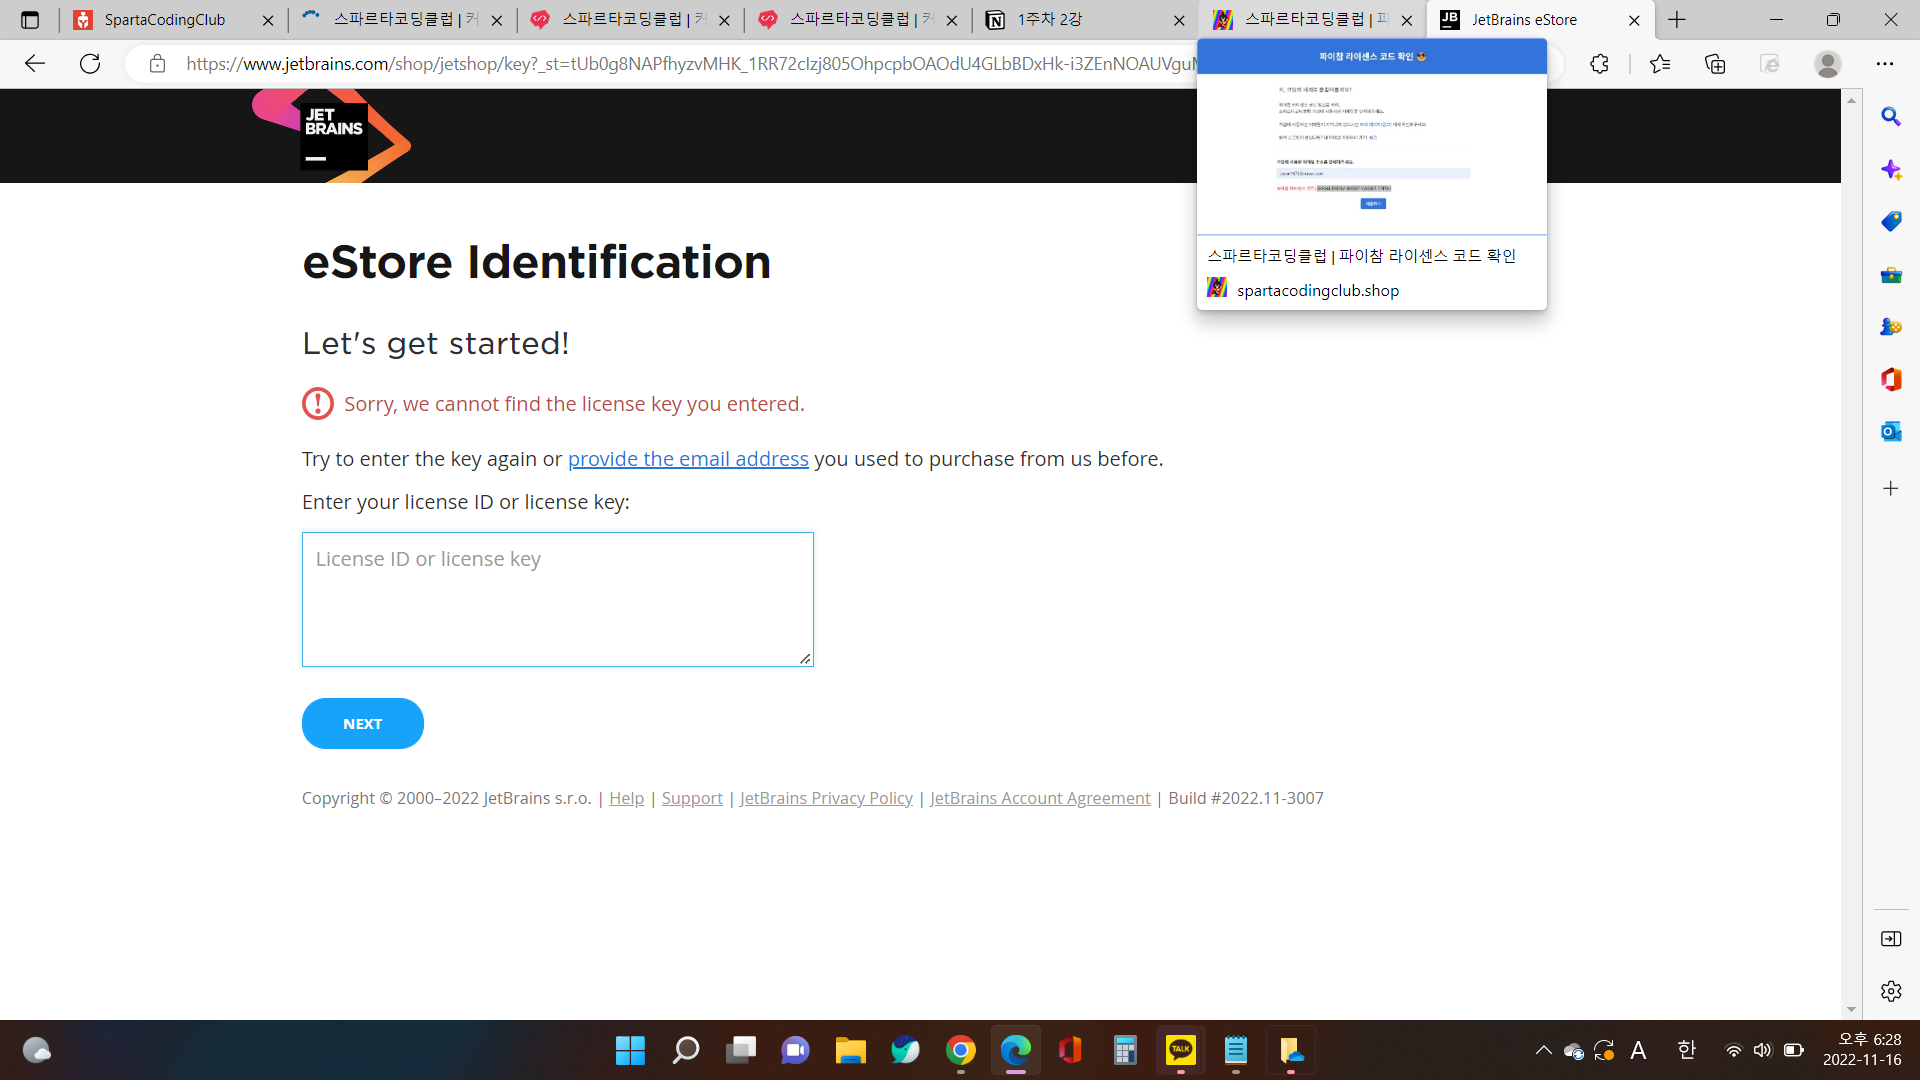This screenshot has height=1080, width=1920.
Task: Open Outlook icon in sidebar
Action: coord(1891,431)
